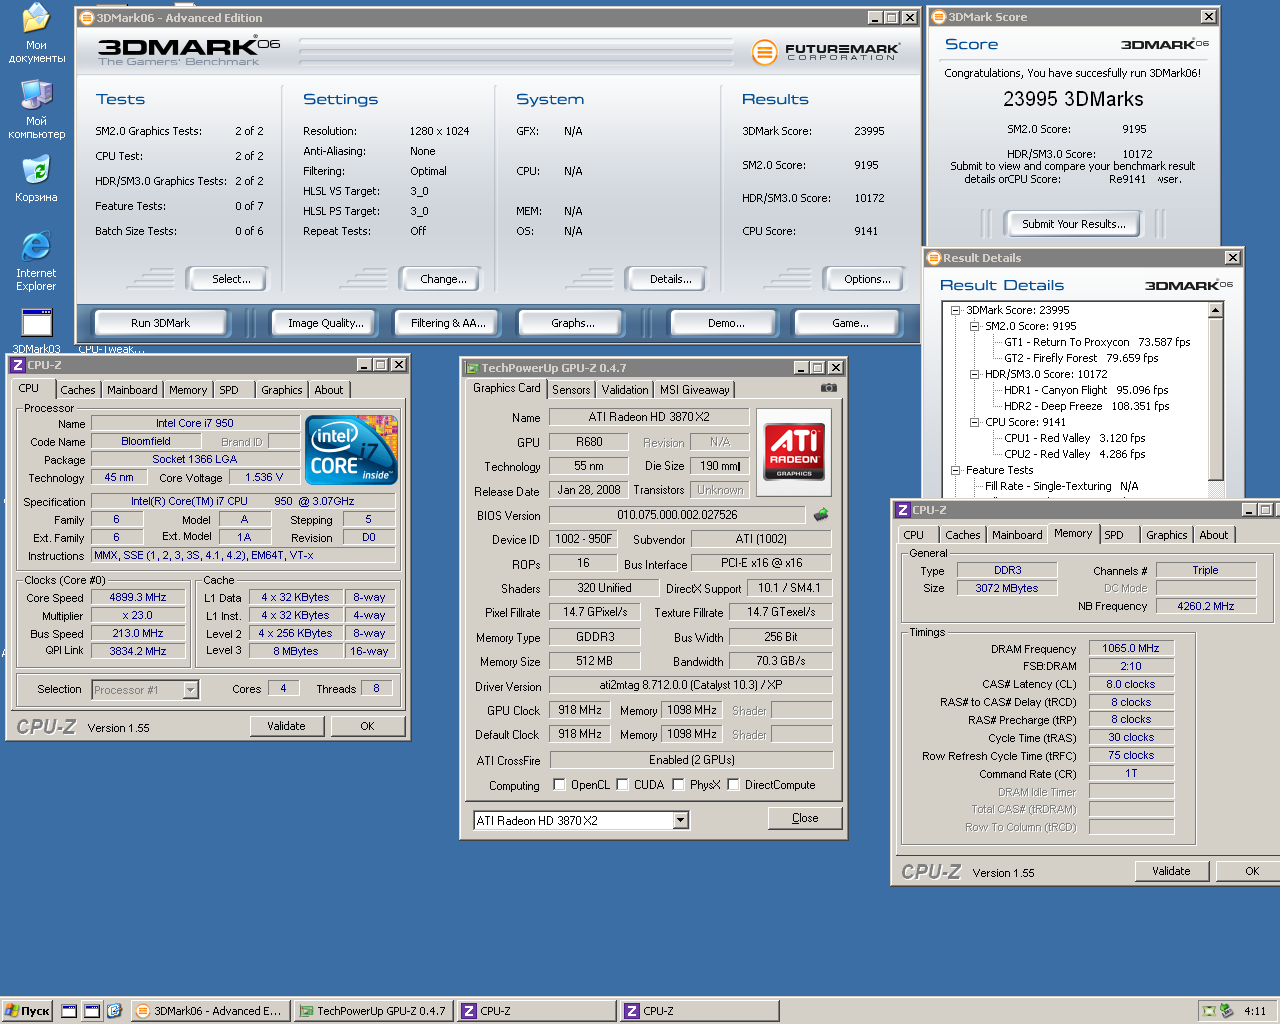Click the ATI Radeon Graphics logo in GPU-Z

tap(795, 451)
